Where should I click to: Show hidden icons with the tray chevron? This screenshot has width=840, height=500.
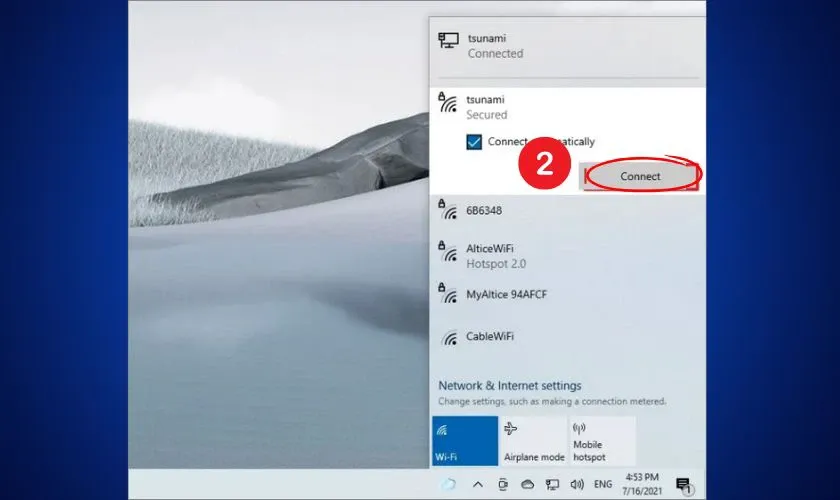pos(478,484)
